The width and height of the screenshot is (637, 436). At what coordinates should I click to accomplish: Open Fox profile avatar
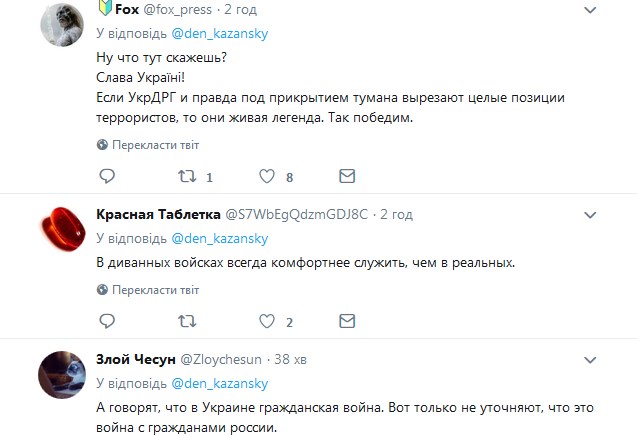60,24
